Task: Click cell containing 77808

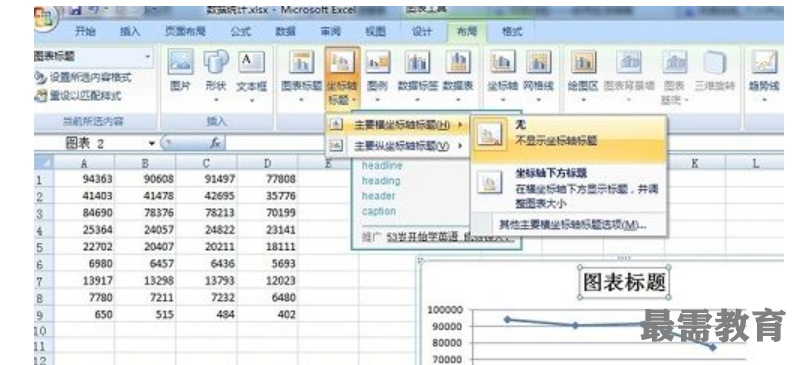Action: coord(267,179)
